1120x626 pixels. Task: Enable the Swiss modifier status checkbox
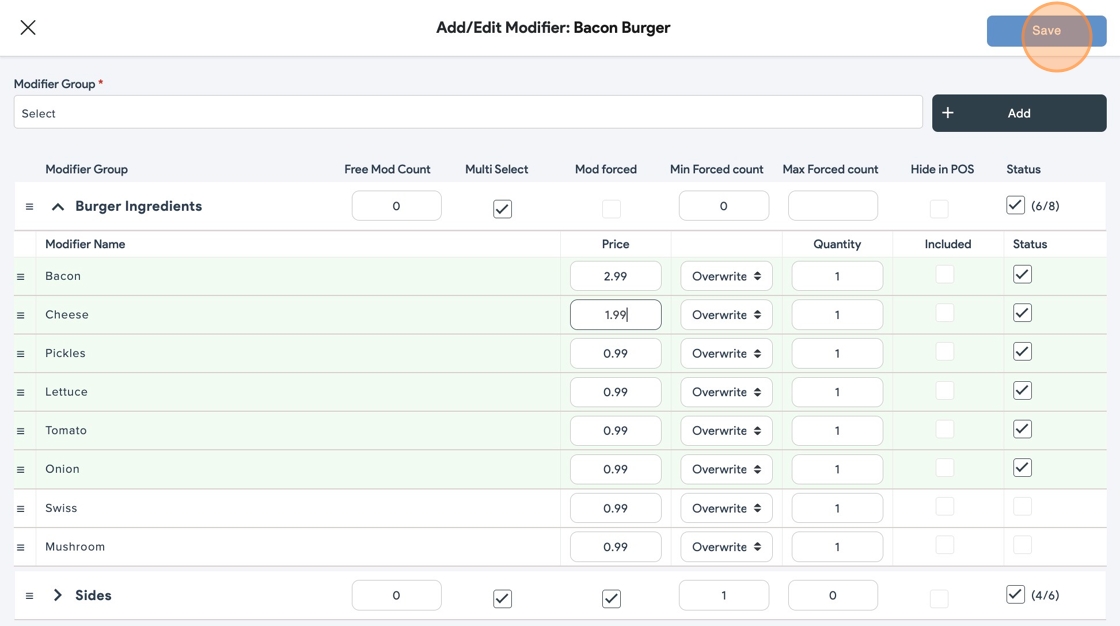[1022, 507]
